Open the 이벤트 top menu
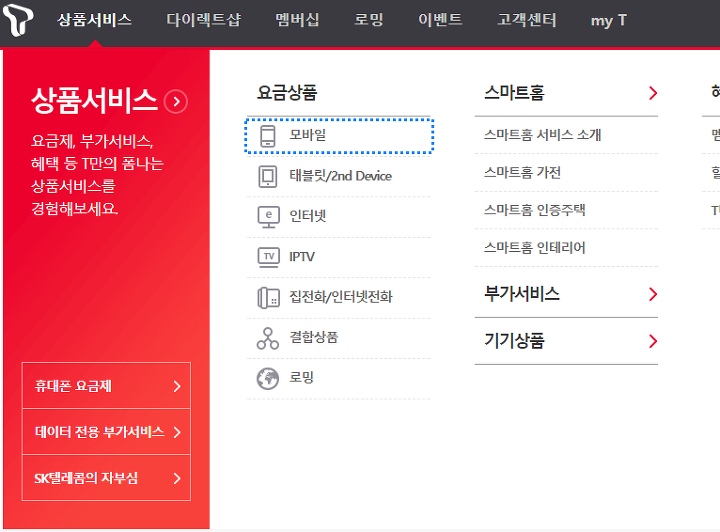The width and height of the screenshot is (720, 532). coord(440,20)
